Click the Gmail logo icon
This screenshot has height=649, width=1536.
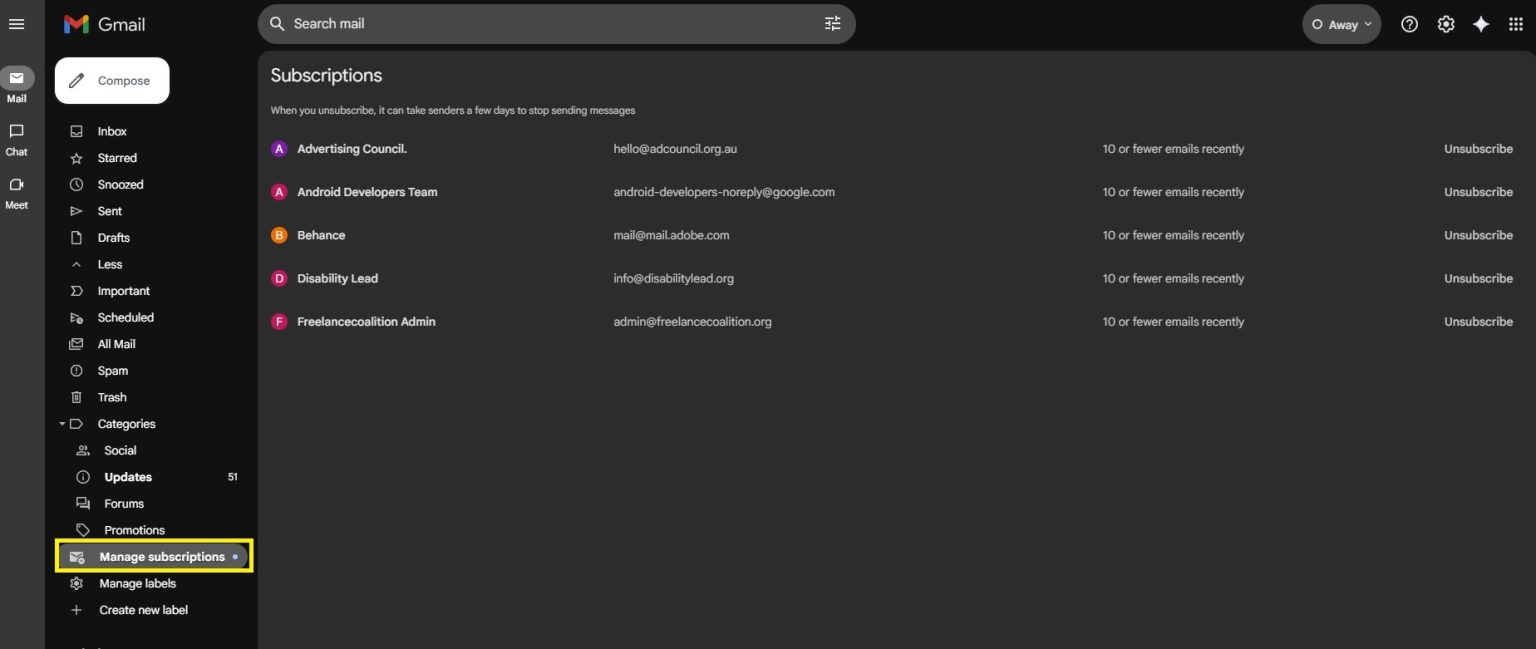76,24
